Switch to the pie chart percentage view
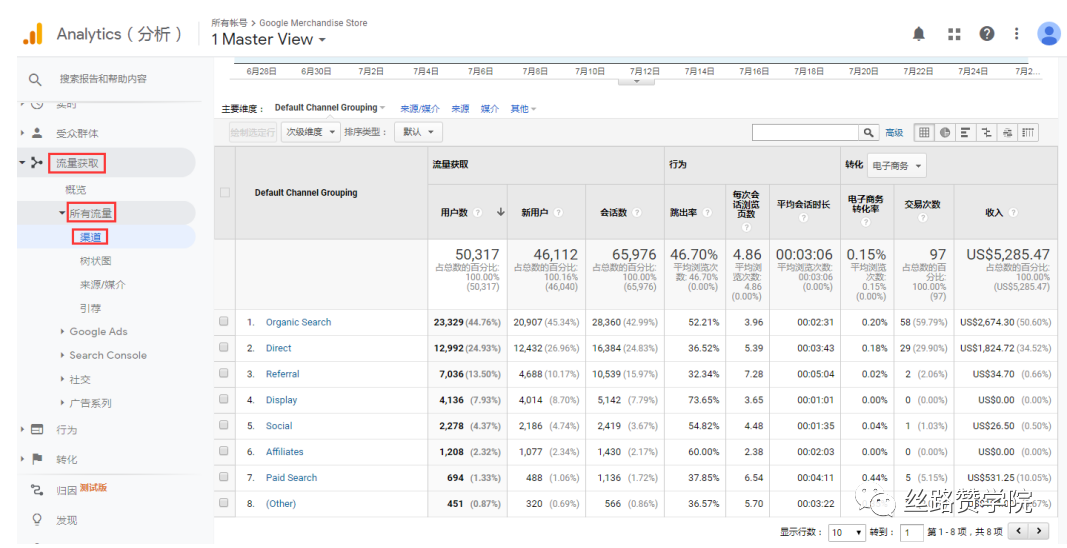The image size is (1067, 548). (x=945, y=133)
